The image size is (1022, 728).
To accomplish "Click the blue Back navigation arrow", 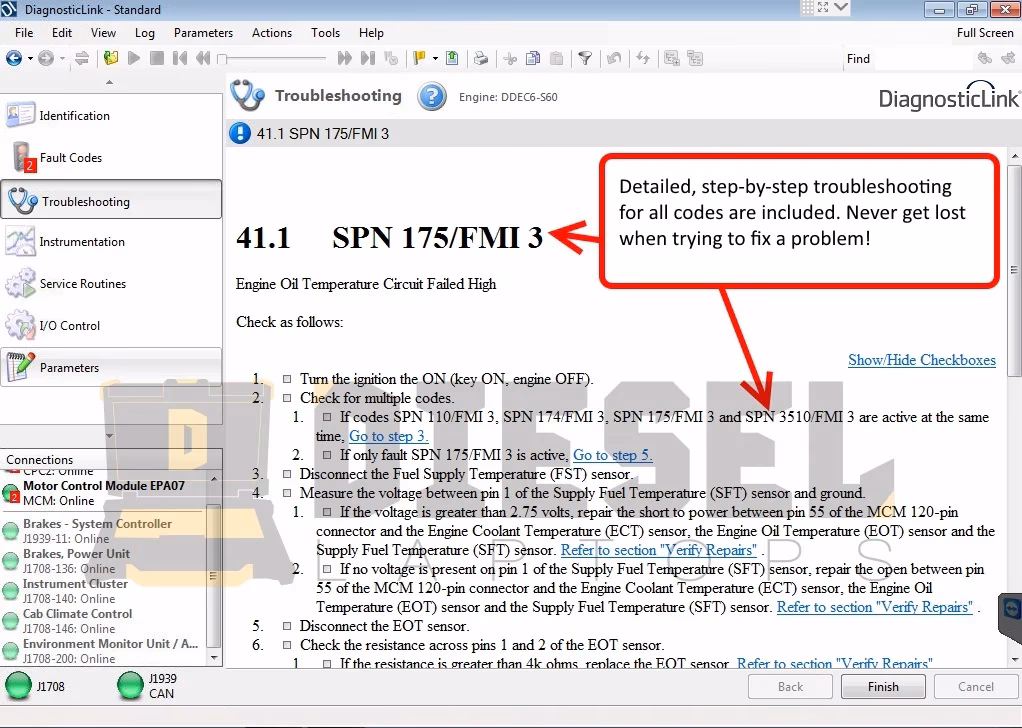I will coord(14,58).
